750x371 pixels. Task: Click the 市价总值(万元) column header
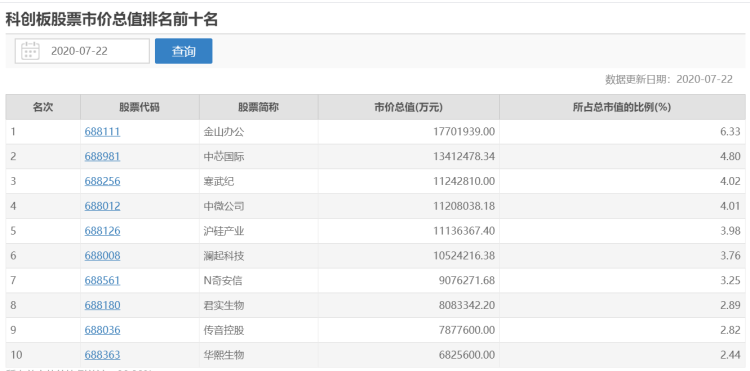(x=409, y=107)
